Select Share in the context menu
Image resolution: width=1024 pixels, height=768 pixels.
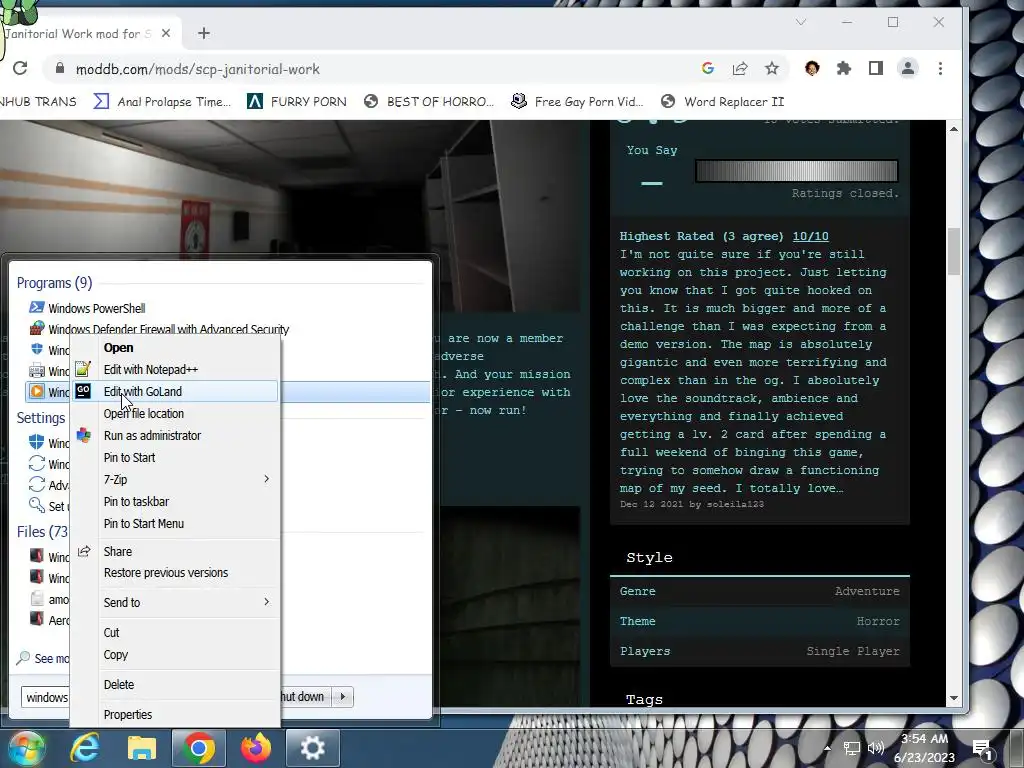175,552
